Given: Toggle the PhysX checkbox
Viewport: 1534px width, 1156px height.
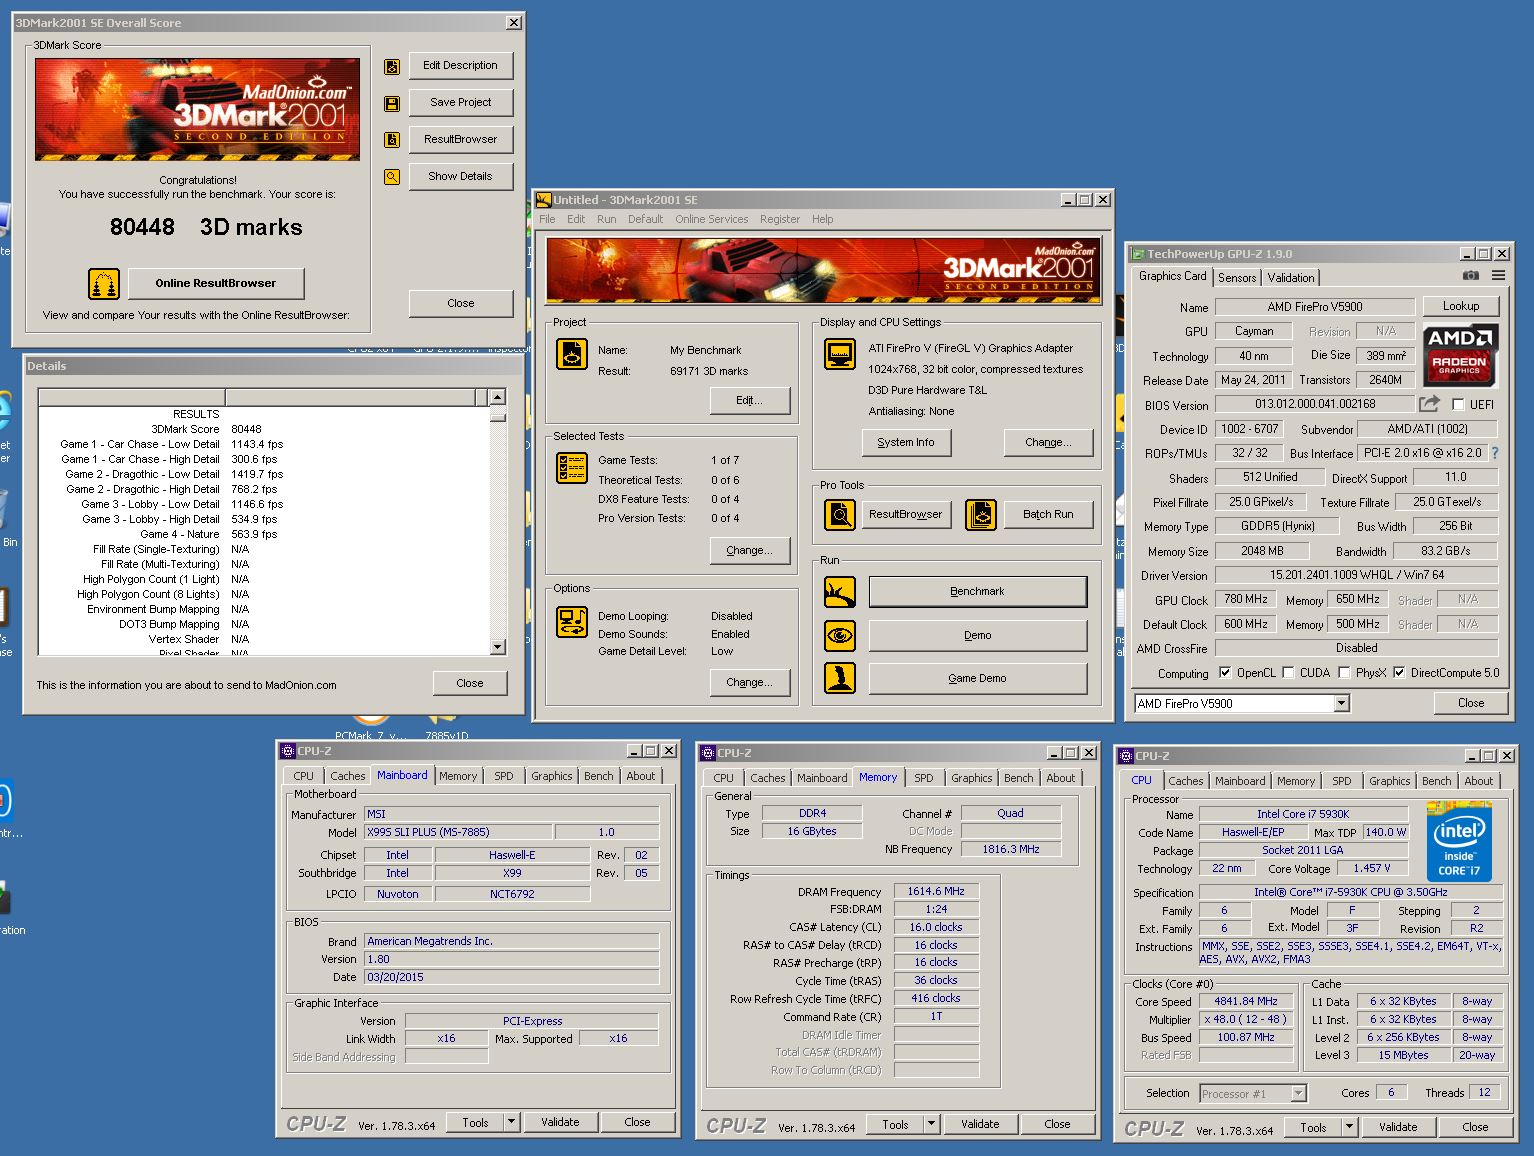Looking at the screenshot, I should [1344, 673].
